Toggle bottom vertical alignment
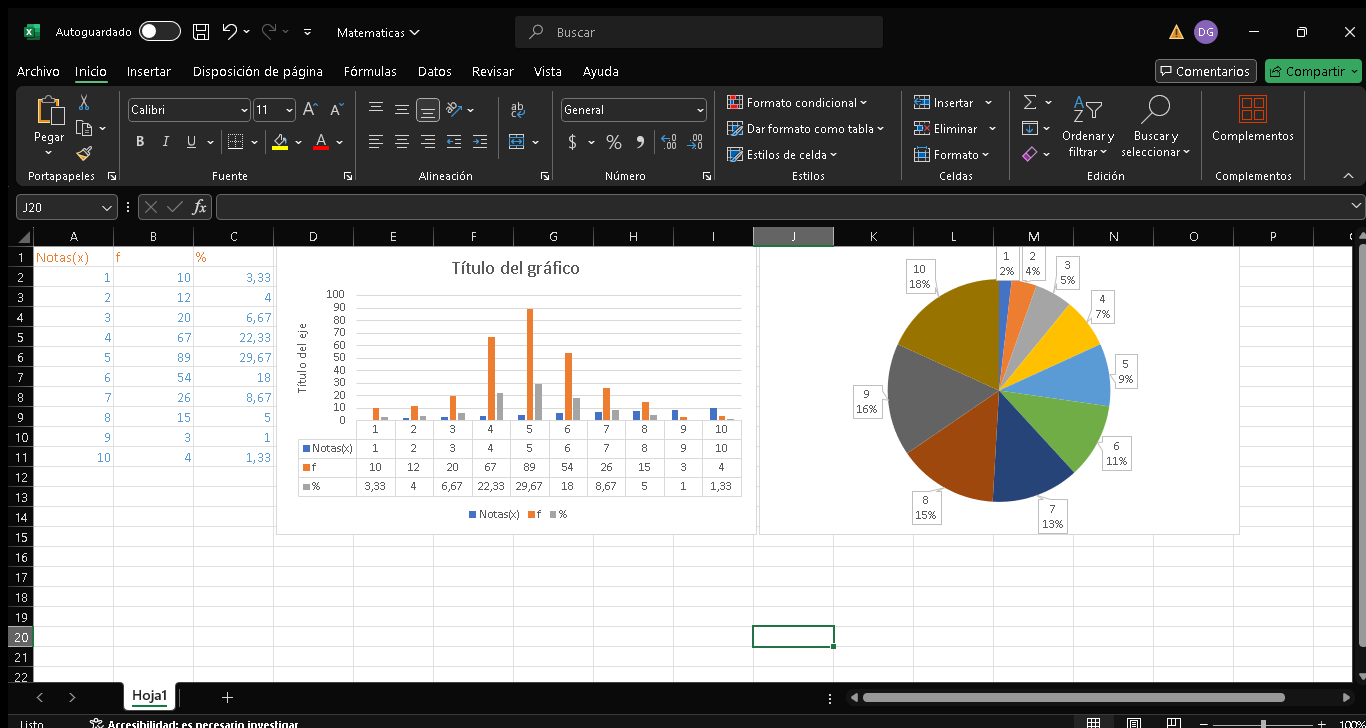This screenshot has width=1366, height=728. pyautogui.click(x=427, y=110)
